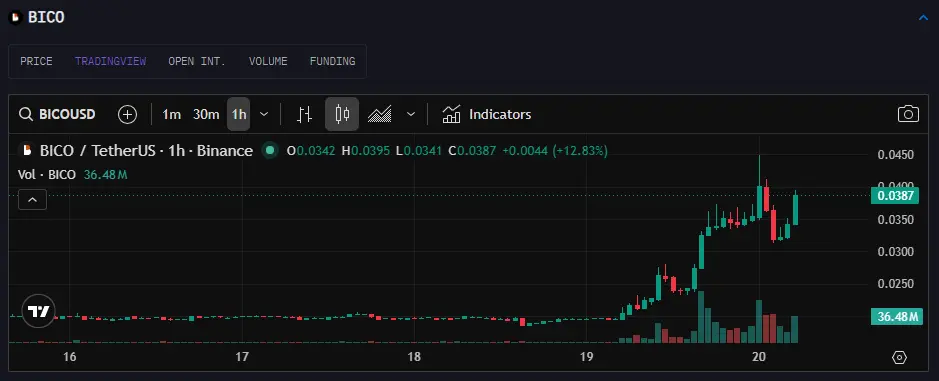The height and width of the screenshot is (381, 939).
Task: Add a comparison symbol with plus icon
Action: point(128,114)
